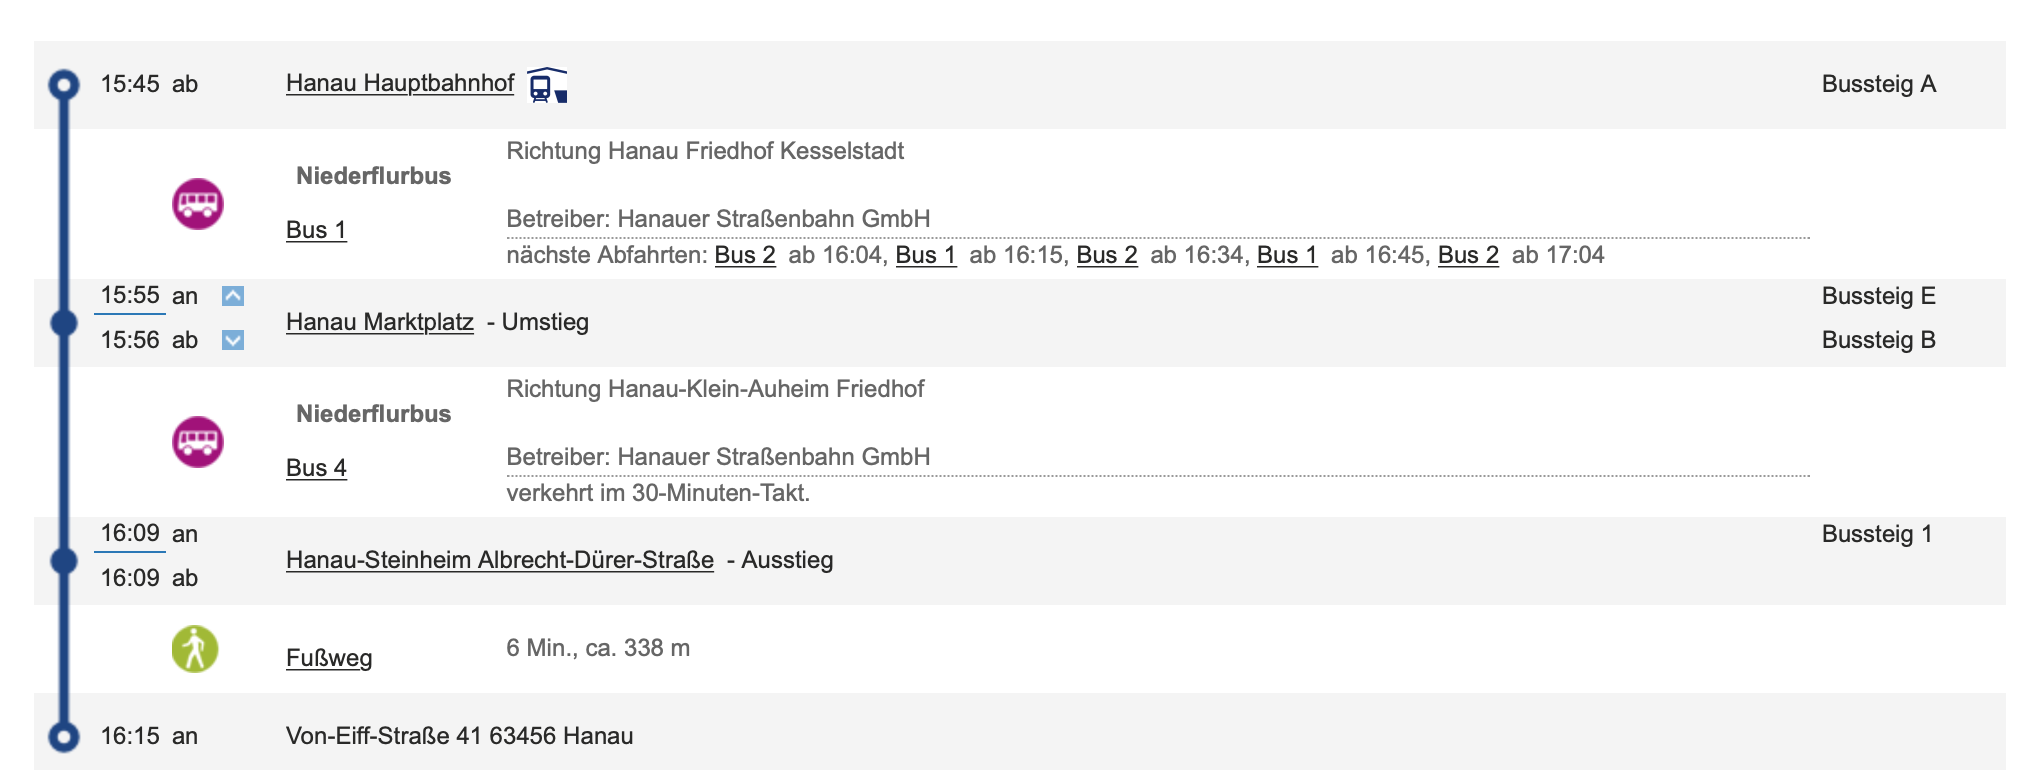
Task: Choose next departure Bus 2 at 16:34
Action: pyautogui.click(x=1107, y=255)
